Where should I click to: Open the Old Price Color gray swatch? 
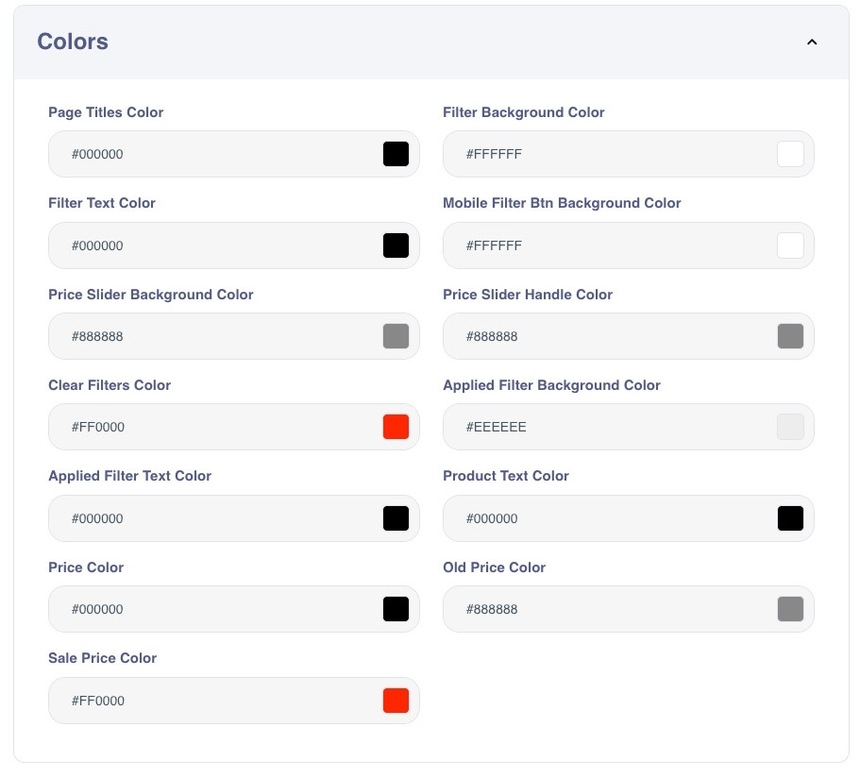click(x=790, y=609)
